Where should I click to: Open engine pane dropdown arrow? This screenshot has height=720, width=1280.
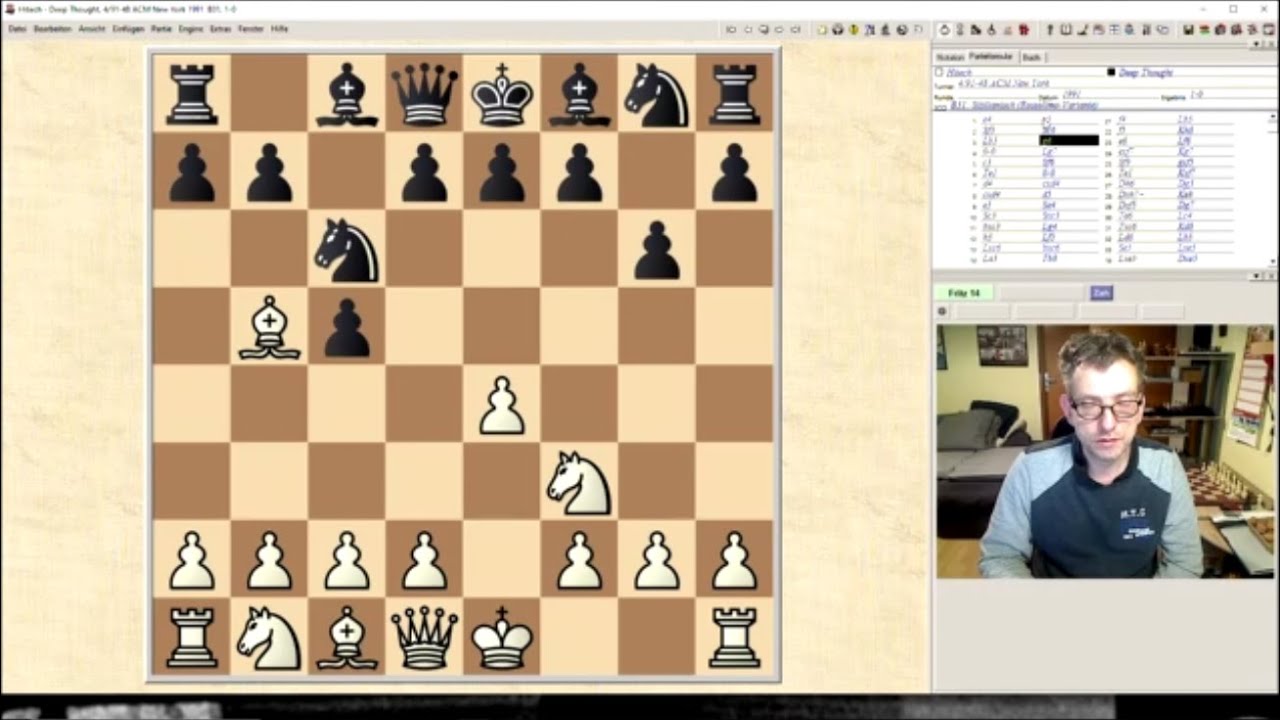[x=1256, y=276]
